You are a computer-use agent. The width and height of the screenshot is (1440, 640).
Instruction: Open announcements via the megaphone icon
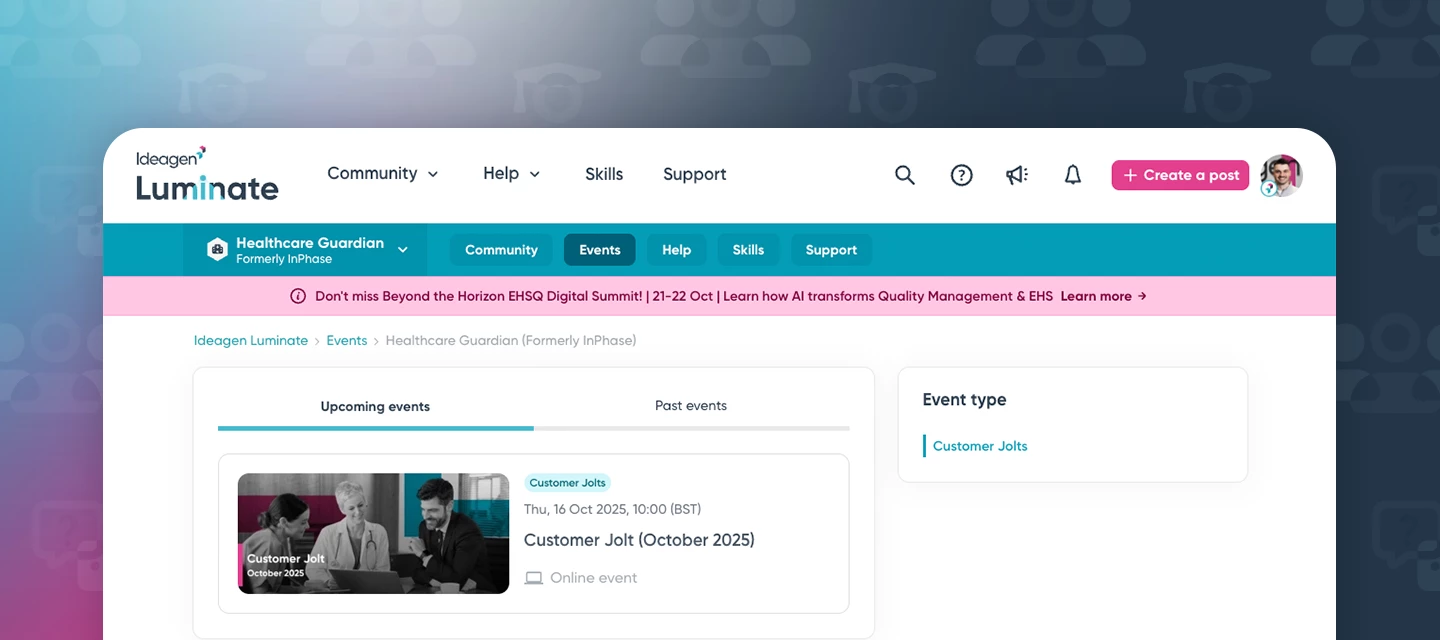[x=1016, y=174]
